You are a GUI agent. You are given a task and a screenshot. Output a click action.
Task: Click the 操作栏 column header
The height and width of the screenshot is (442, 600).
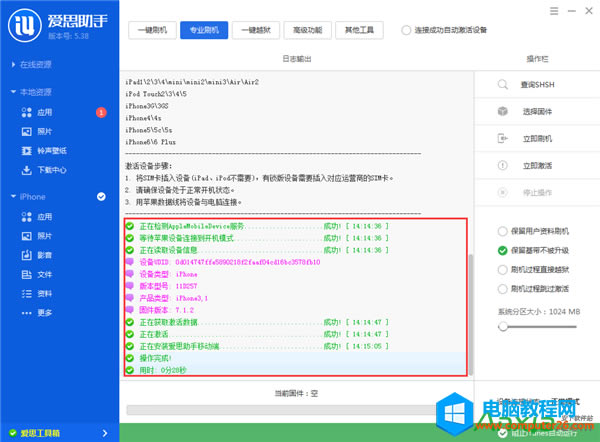pos(537,59)
